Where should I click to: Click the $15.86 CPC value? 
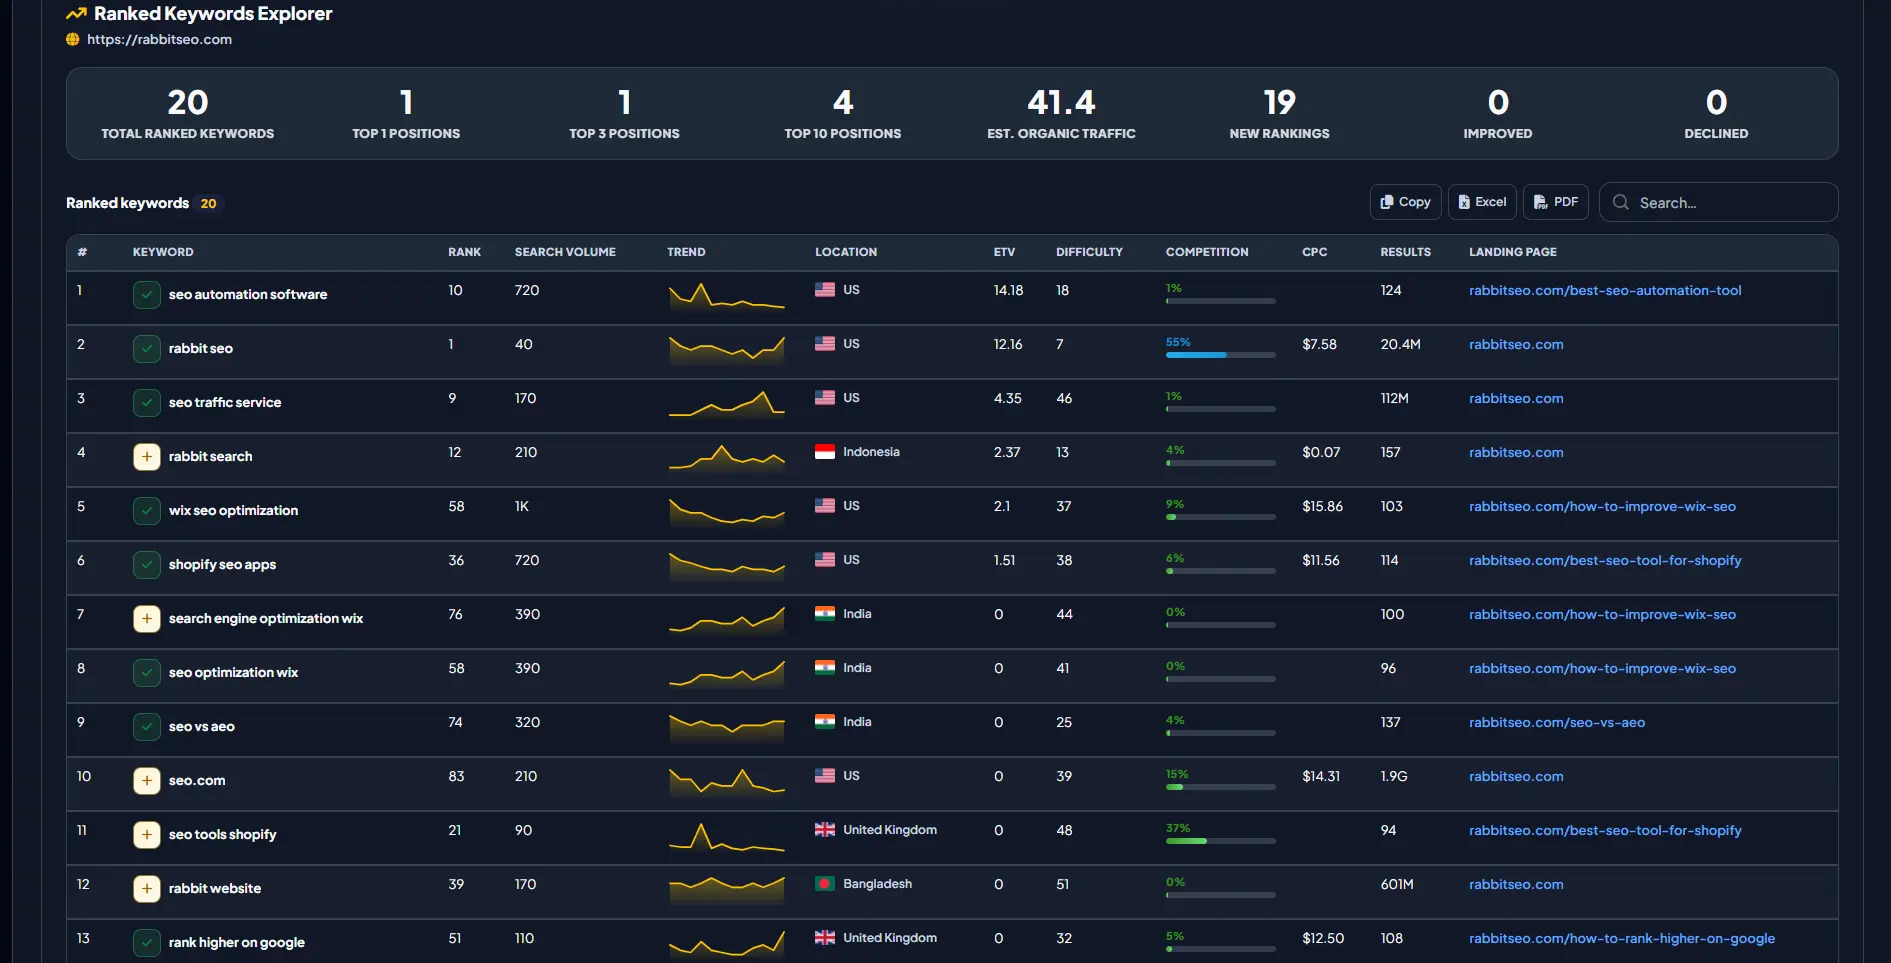[x=1322, y=507]
